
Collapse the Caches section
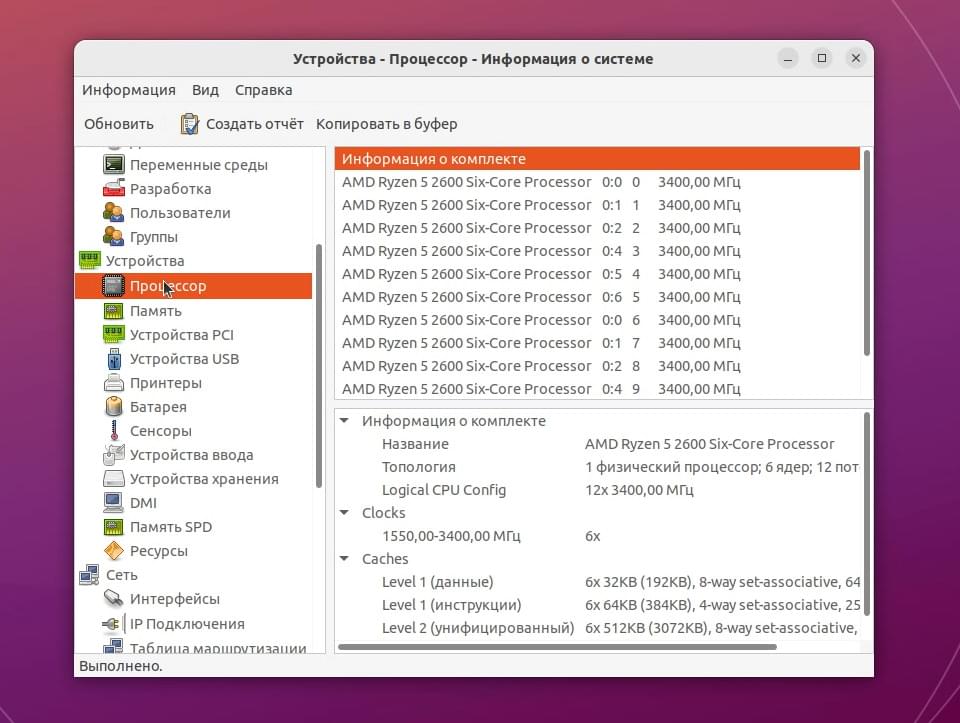pos(345,558)
